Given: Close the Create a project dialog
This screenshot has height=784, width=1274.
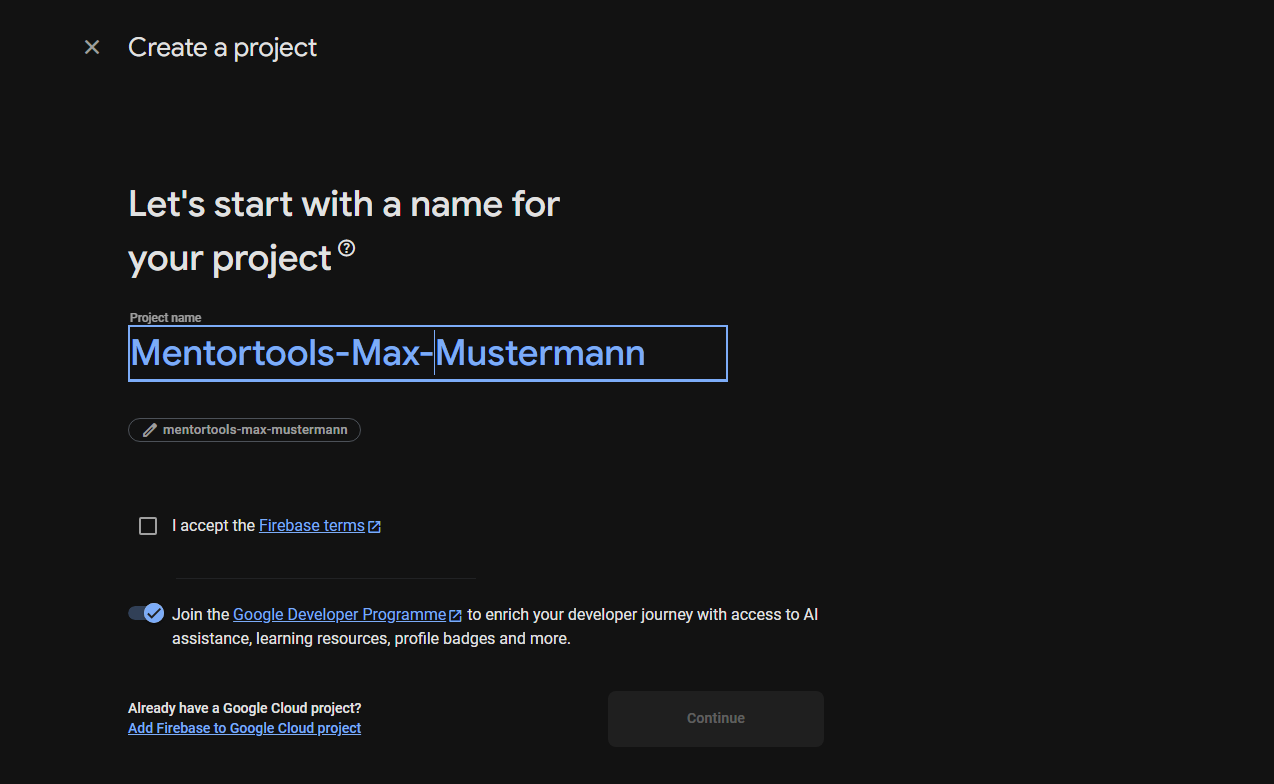Looking at the screenshot, I should [92, 47].
